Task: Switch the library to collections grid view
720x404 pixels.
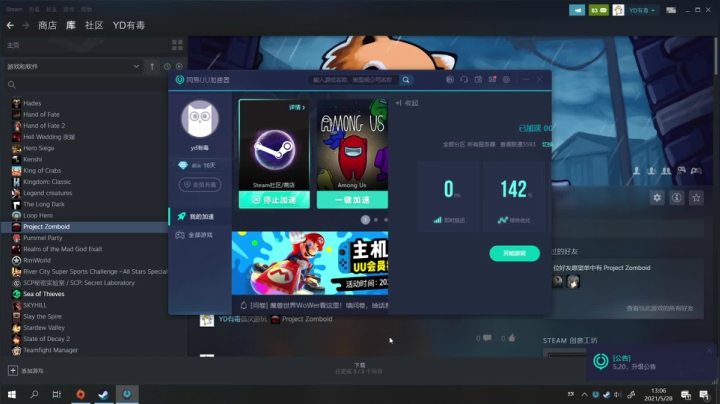Action: (177, 45)
